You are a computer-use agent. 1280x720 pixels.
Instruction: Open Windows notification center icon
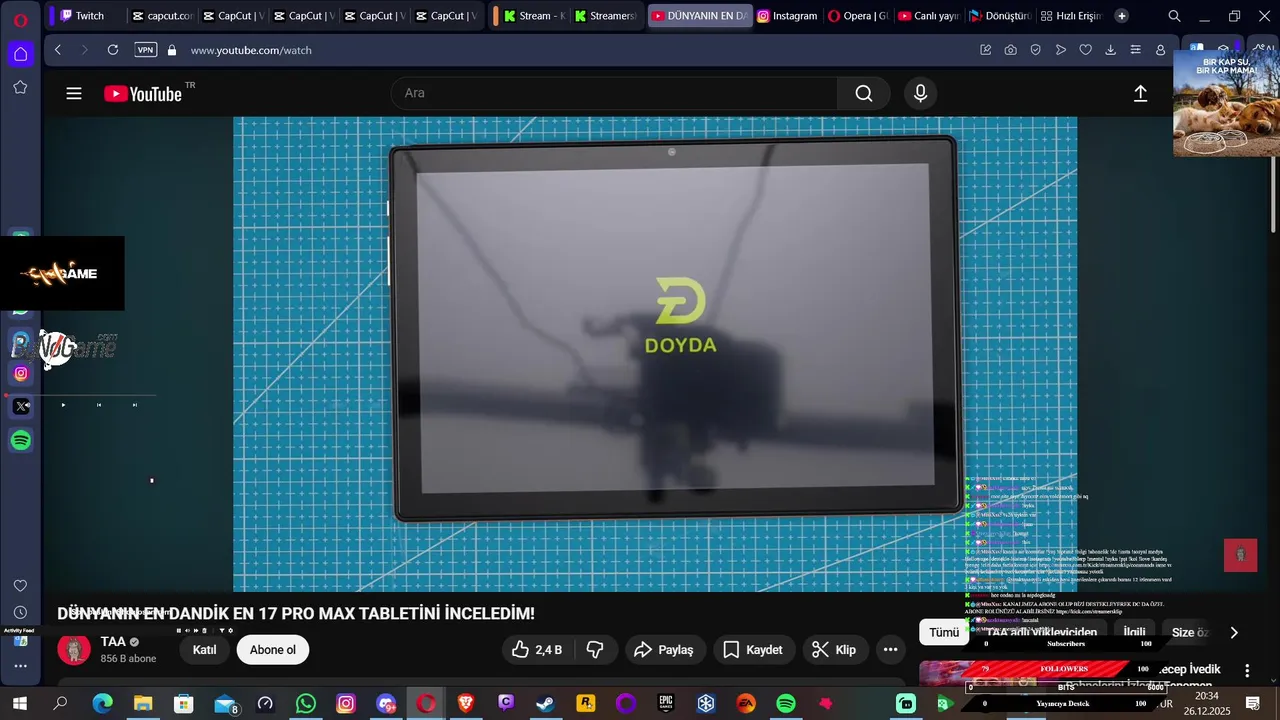click(x=1252, y=704)
